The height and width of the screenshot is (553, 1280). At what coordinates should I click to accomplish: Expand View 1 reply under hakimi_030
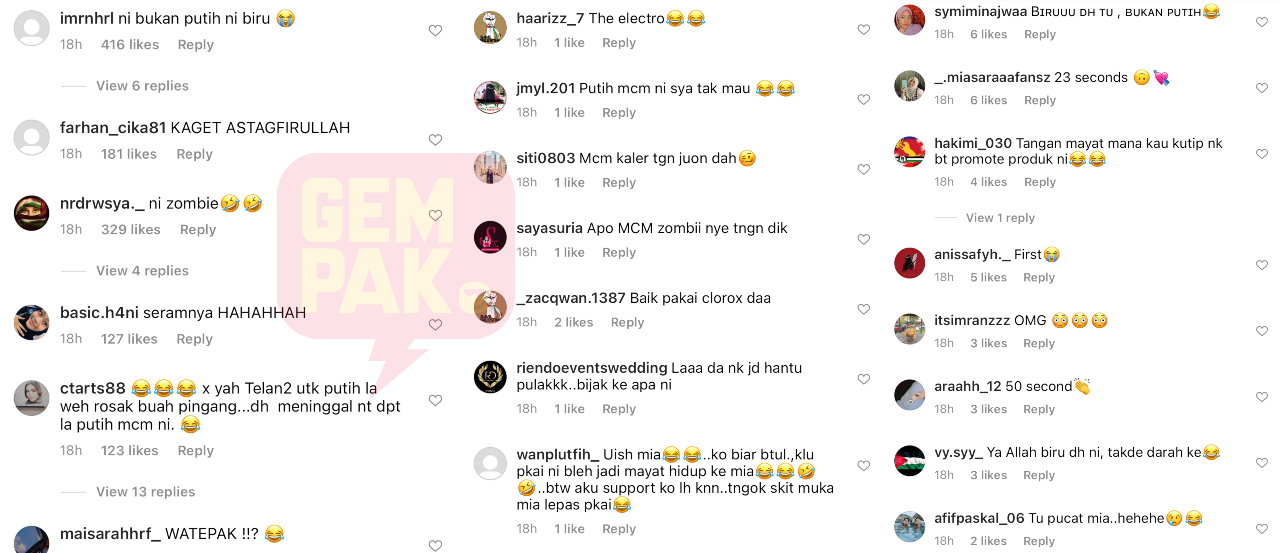tap(1000, 218)
